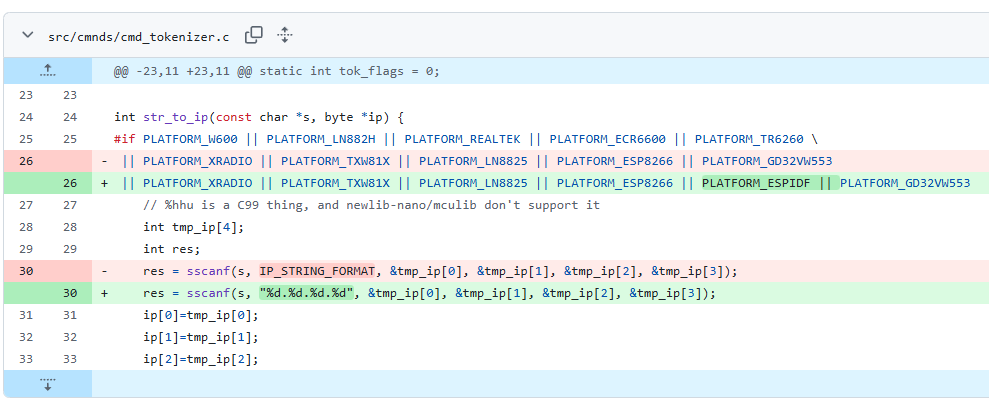The width and height of the screenshot is (989, 414).
Task: Click the 'ip[0]=tmp_ip[0];' line
Action: [201, 316]
